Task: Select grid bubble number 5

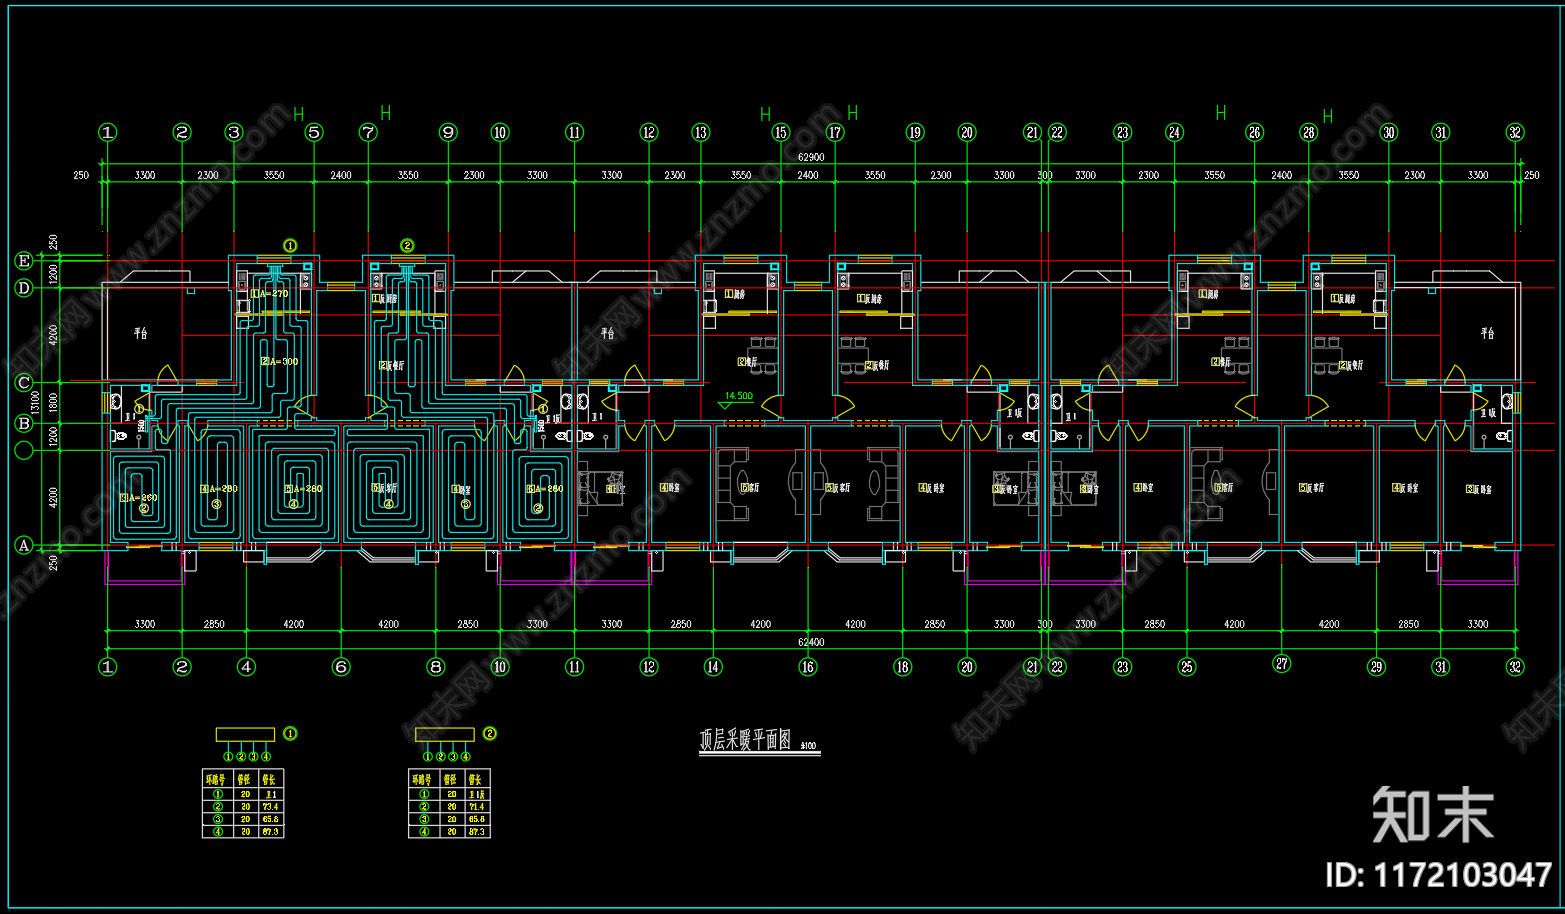Action: tap(314, 132)
